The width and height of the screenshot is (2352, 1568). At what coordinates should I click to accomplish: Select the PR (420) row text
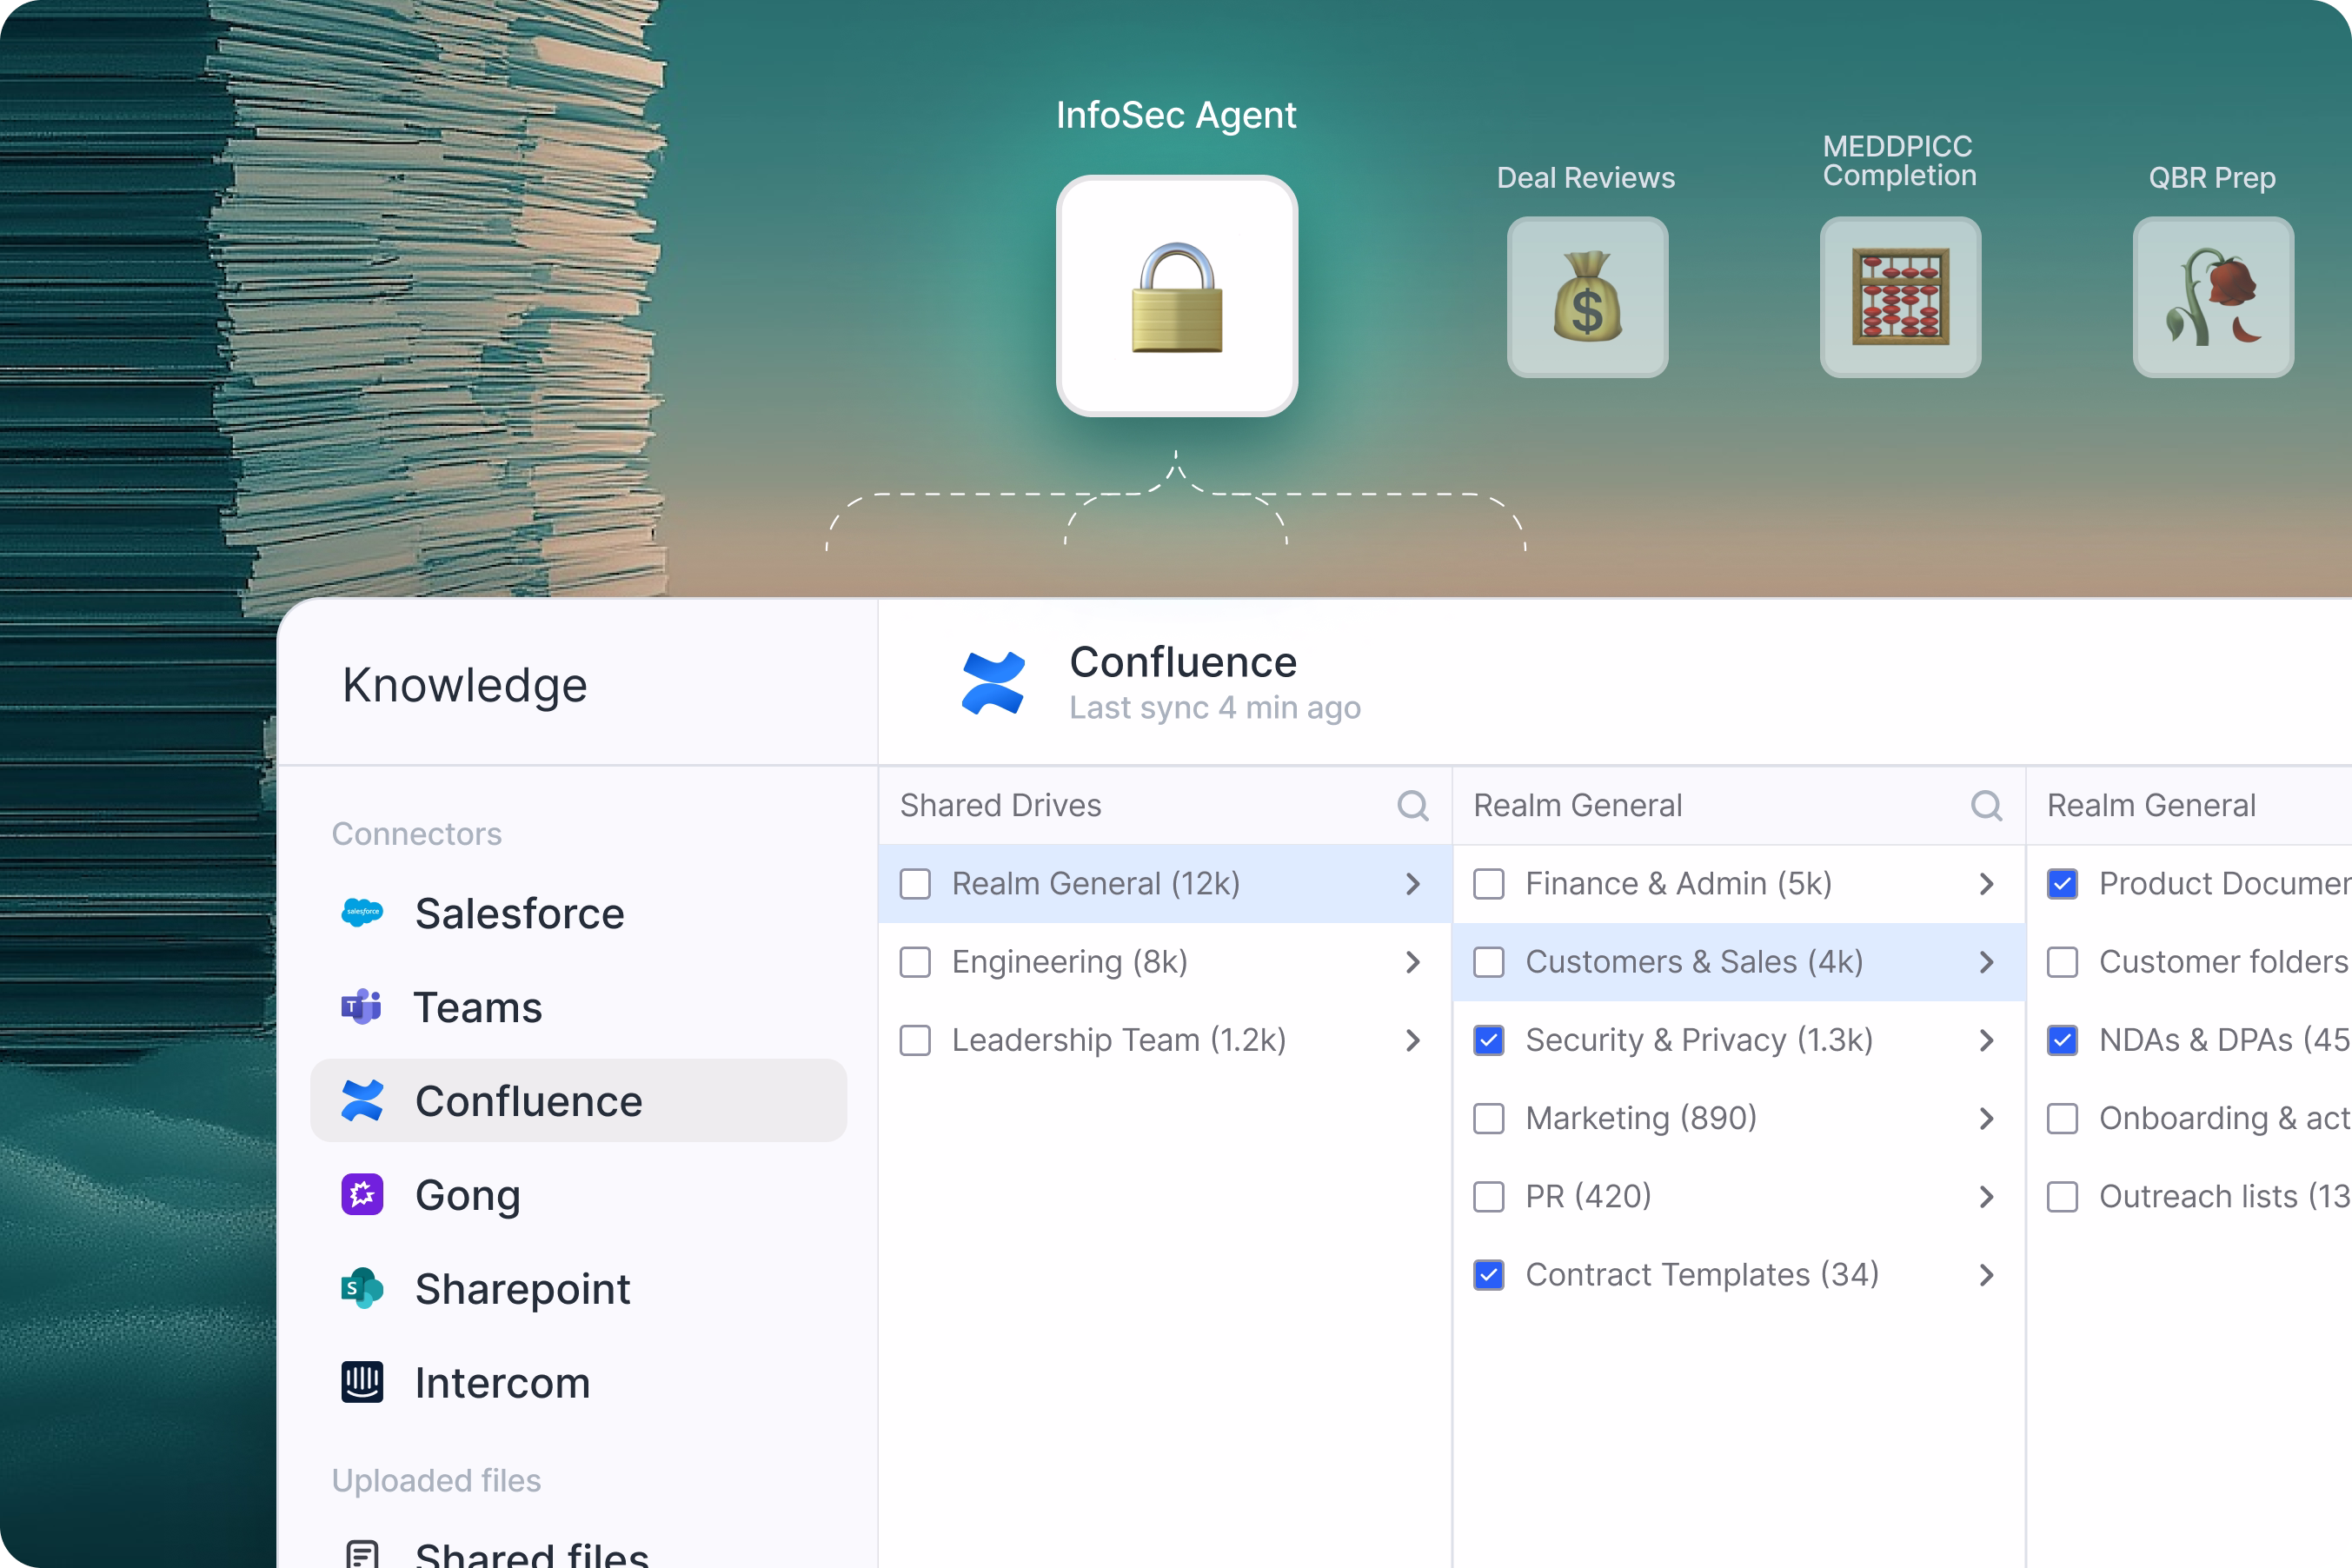tap(1588, 1196)
